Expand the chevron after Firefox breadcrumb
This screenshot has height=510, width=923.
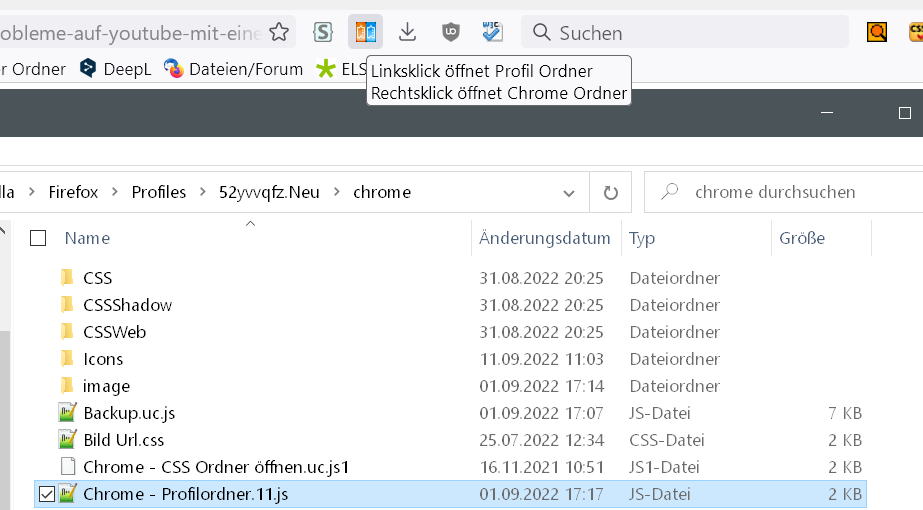tap(115, 192)
